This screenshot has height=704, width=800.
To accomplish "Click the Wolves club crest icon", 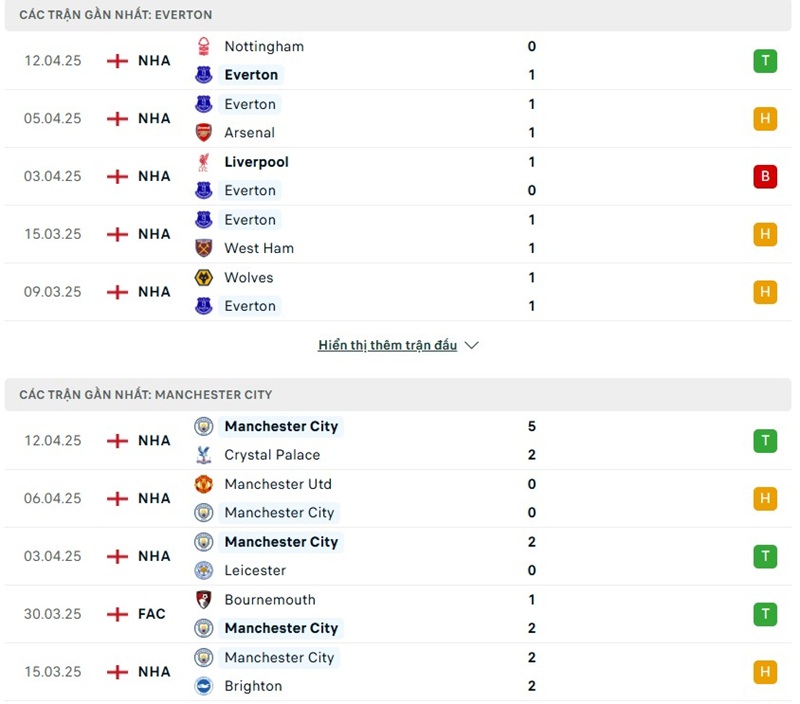I will point(204,277).
